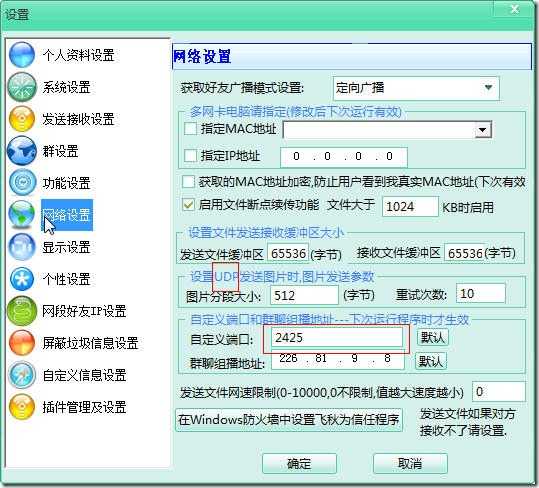Click the blue icon beside 显示设置
The image size is (539, 488).
[x=22, y=247]
